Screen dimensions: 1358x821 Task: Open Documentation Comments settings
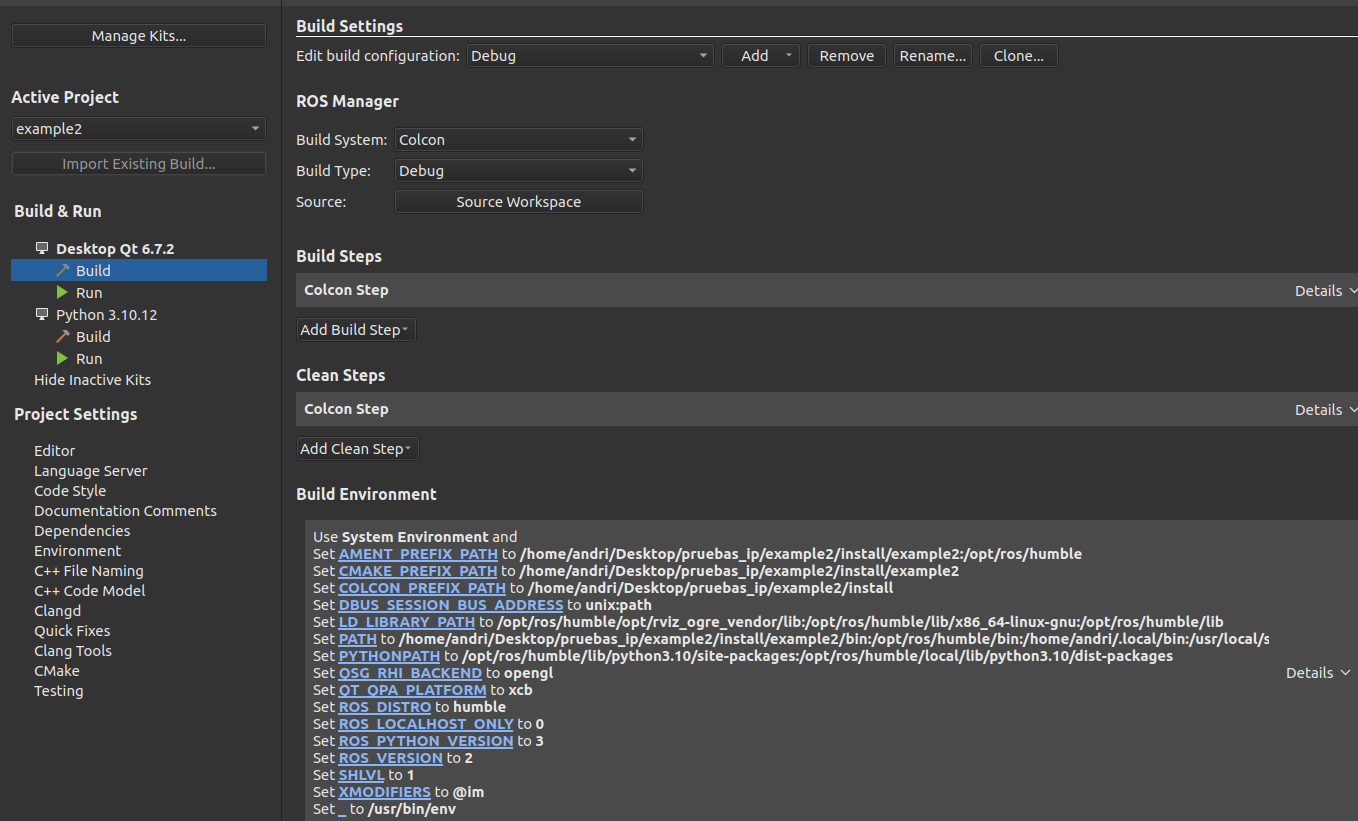[125, 511]
